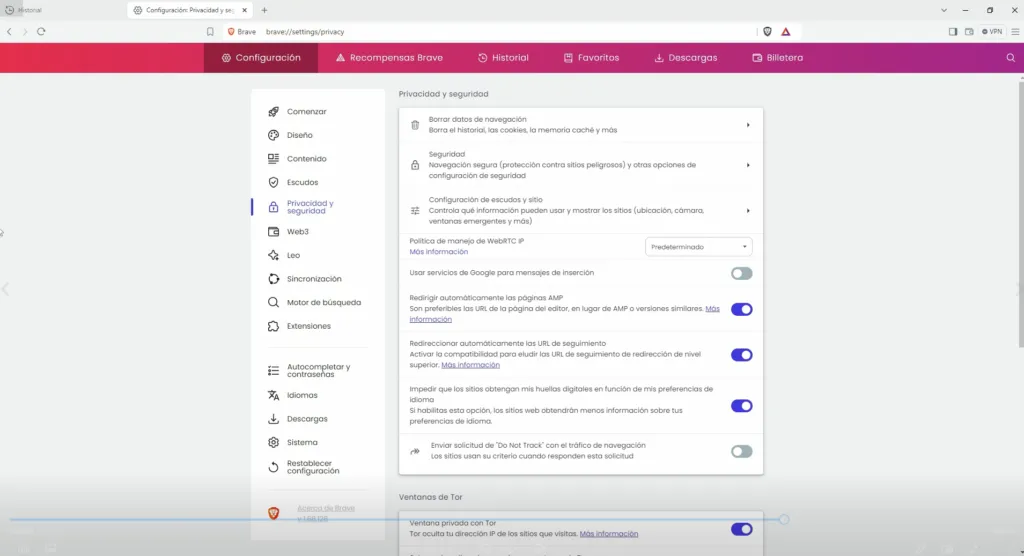Open the Recompensas Brave tab

tap(389, 57)
